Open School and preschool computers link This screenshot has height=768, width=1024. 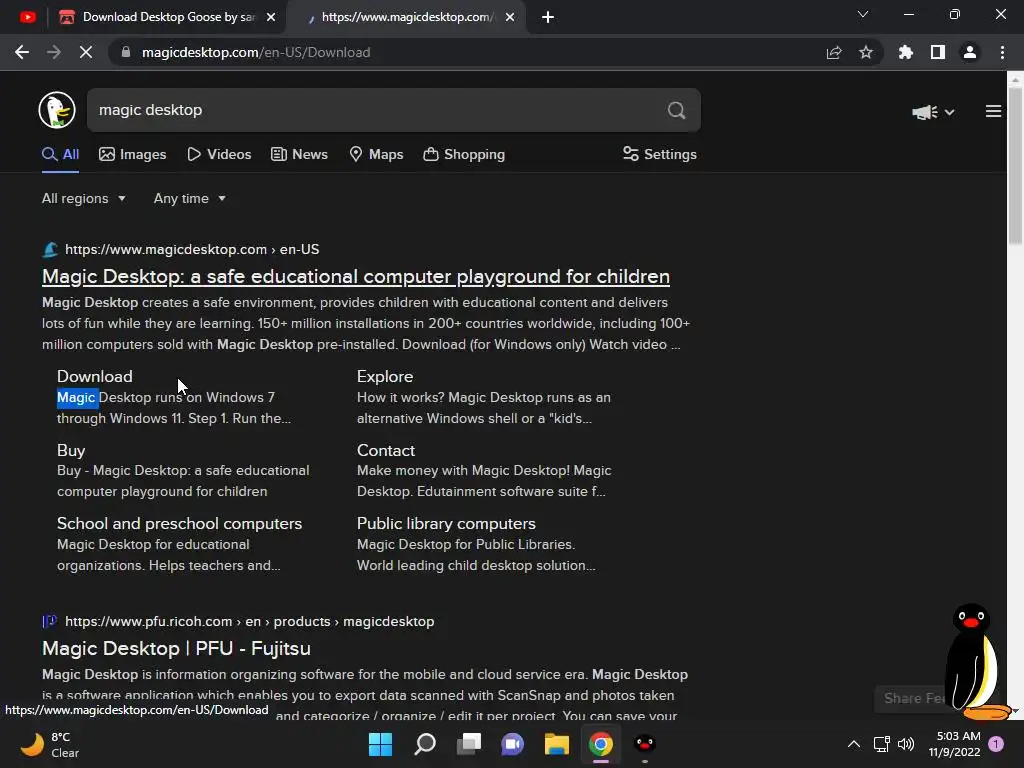tap(180, 524)
